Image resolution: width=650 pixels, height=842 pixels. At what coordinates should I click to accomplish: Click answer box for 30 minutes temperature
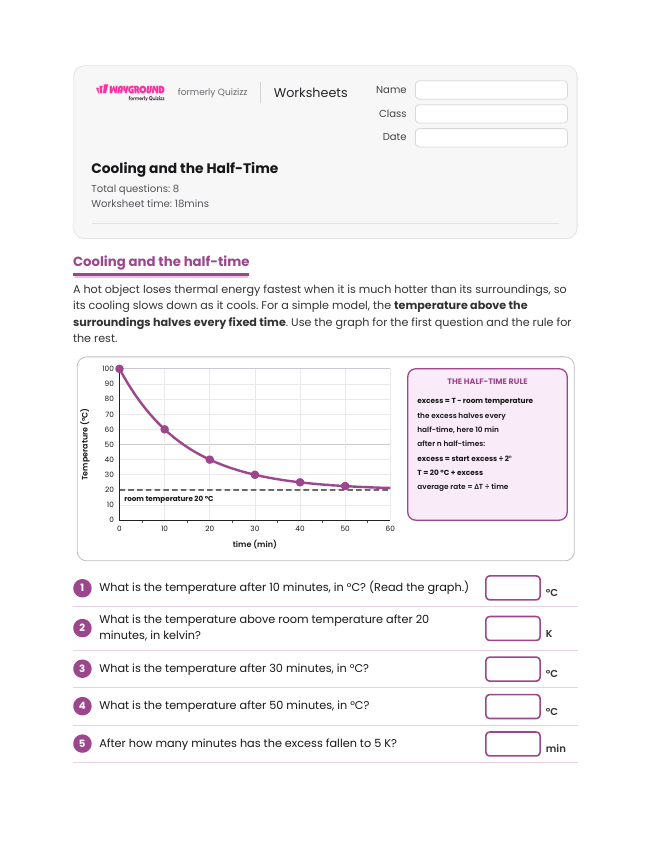512,669
